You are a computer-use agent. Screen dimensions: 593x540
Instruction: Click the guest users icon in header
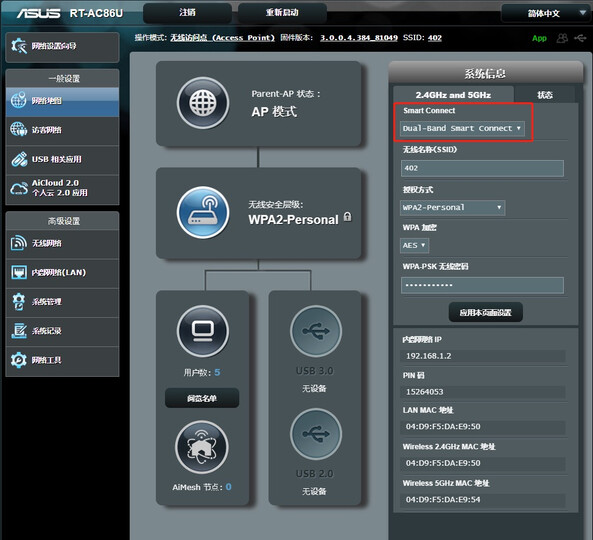[562, 38]
